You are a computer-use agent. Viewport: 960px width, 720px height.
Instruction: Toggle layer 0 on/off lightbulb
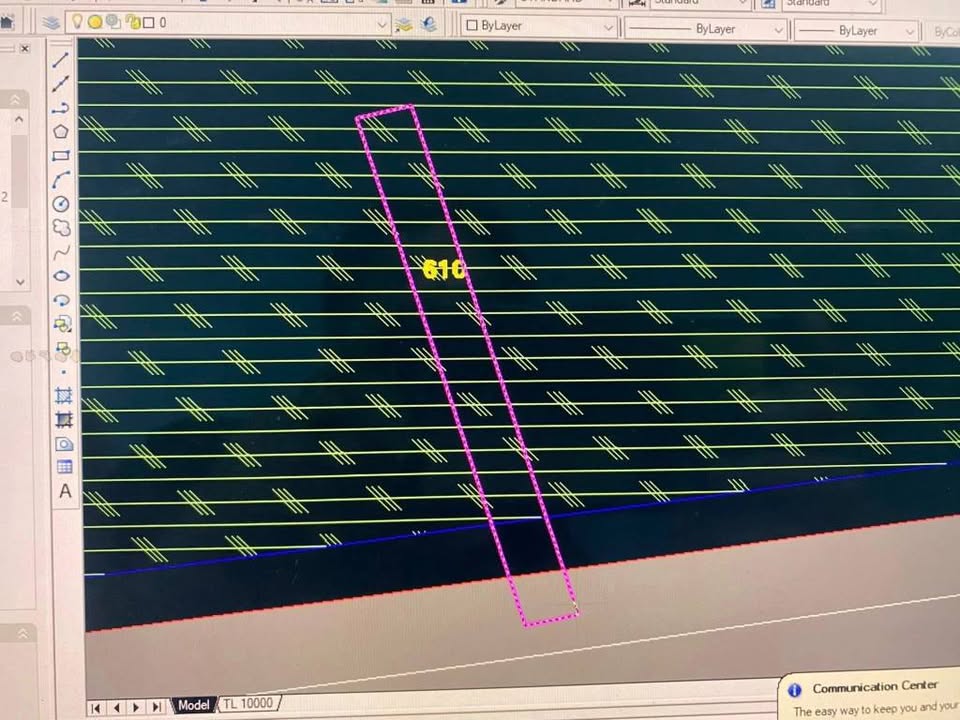tap(77, 22)
